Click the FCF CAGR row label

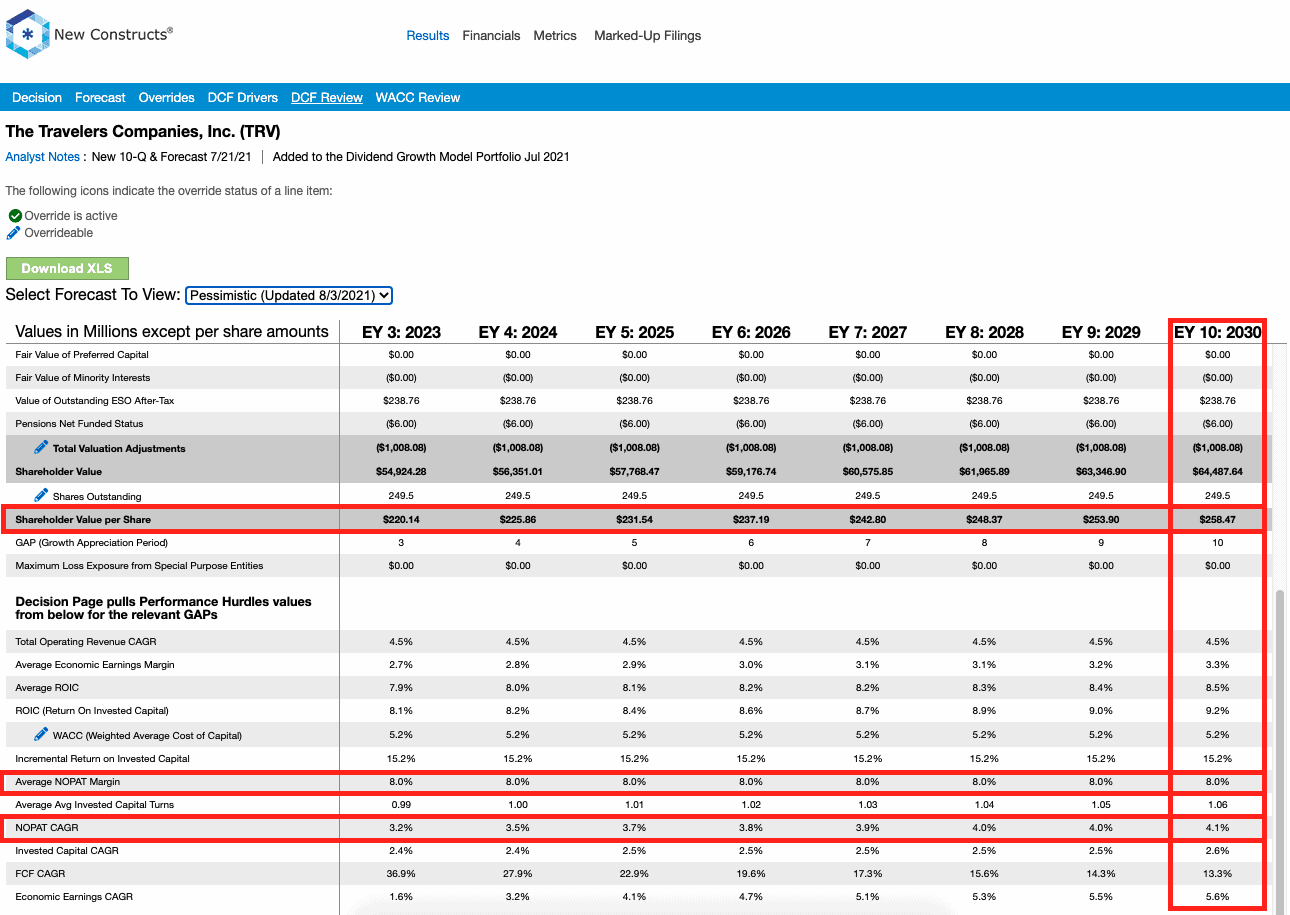tap(40, 874)
